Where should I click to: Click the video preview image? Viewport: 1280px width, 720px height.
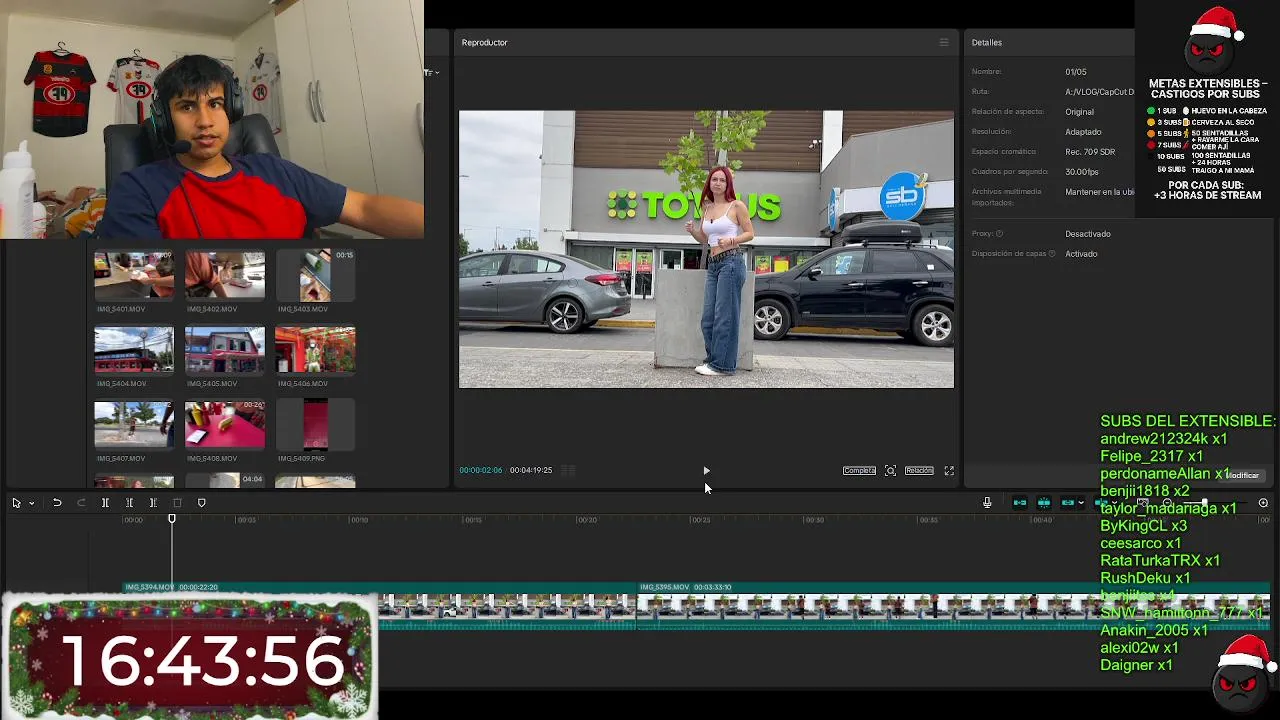pyautogui.click(x=706, y=249)
